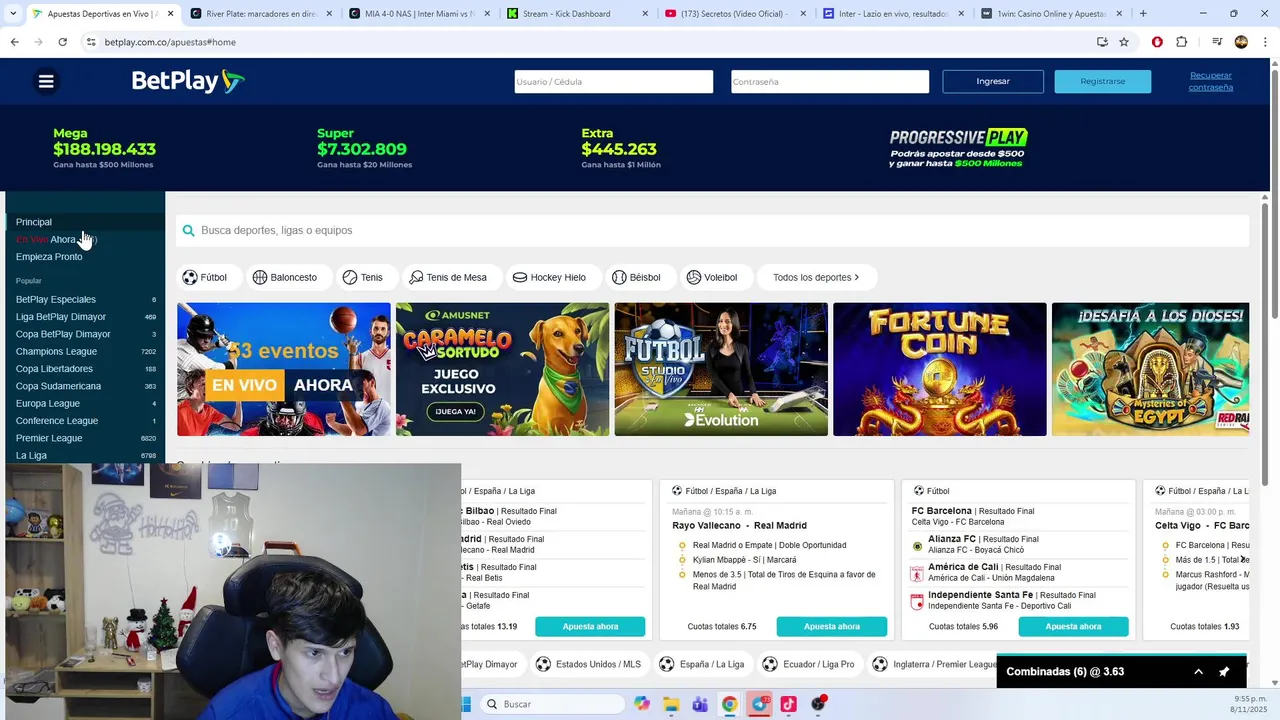
Task: Click the search magnifier icon in sports search
Action: pyautogui.click(x=188, y=231)
